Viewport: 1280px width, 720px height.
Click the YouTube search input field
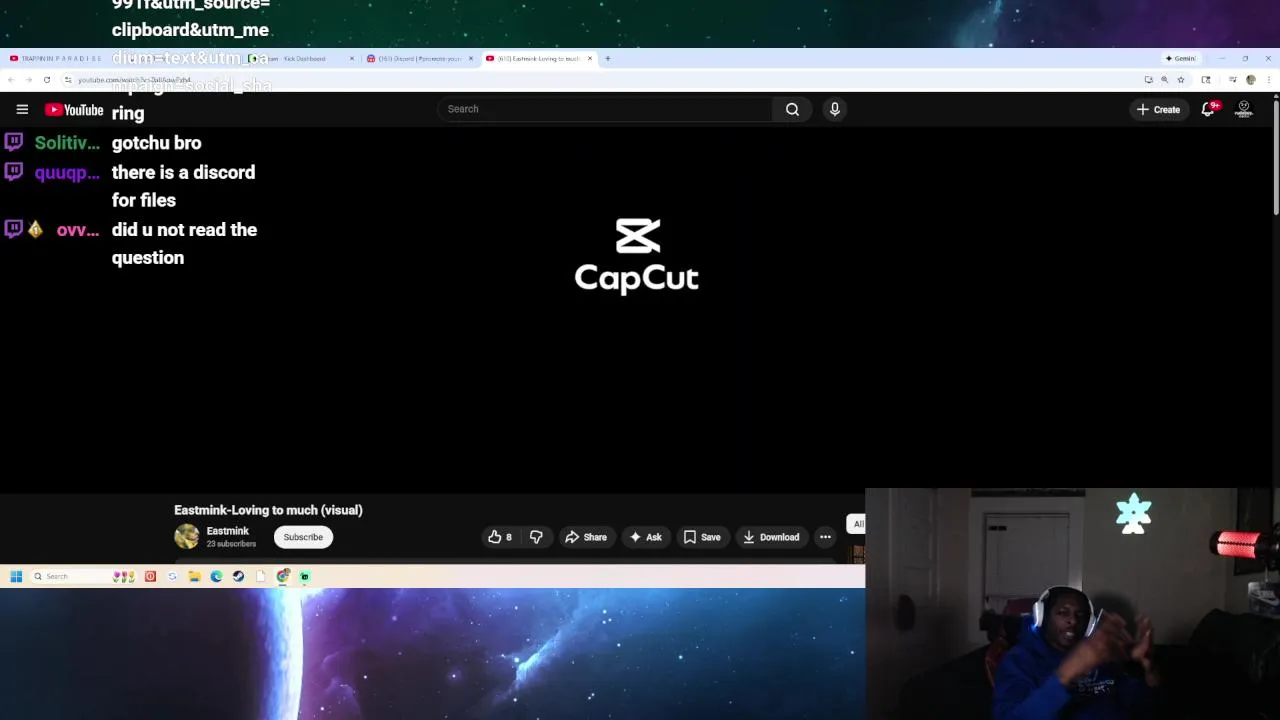click(605, 109)
